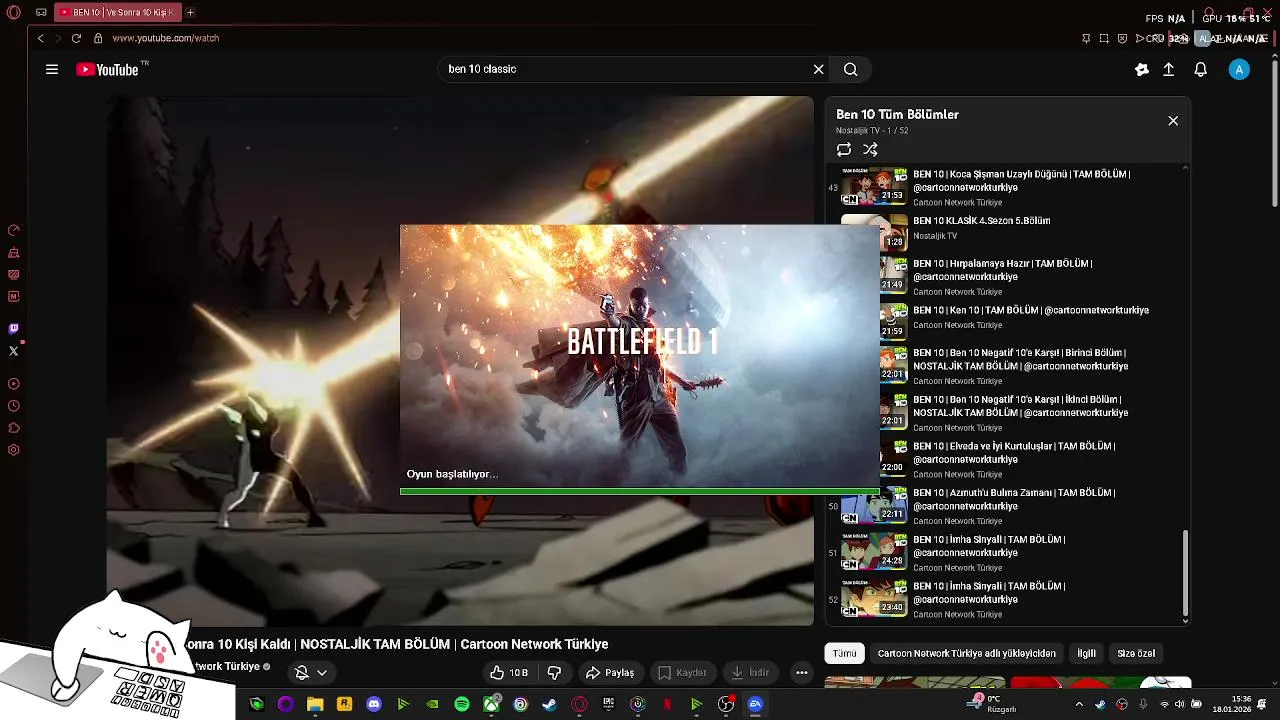
Task: Open sidebar settings gear icon
Action: click(13, 450)
